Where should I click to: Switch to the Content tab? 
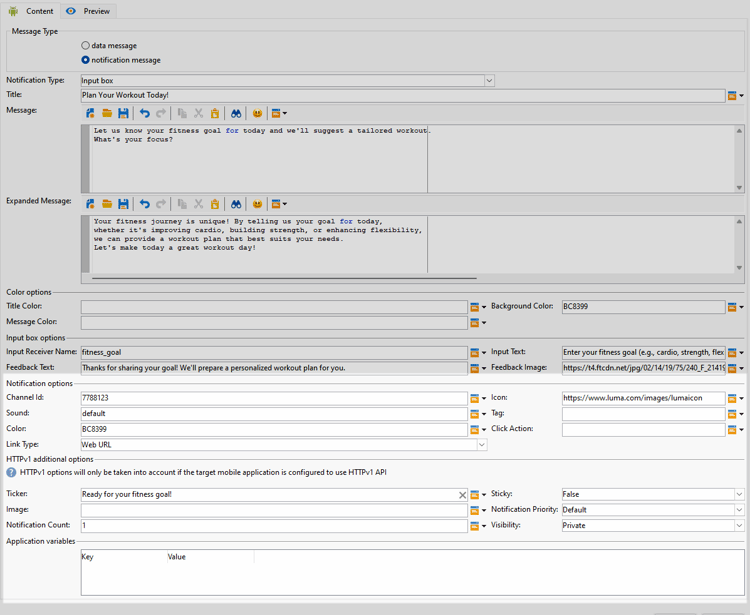pyautogui.click(x=31, y=11)
